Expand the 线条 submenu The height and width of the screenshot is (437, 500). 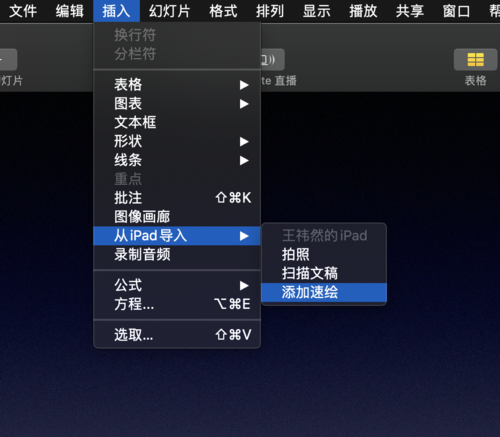tap(177, 160)
